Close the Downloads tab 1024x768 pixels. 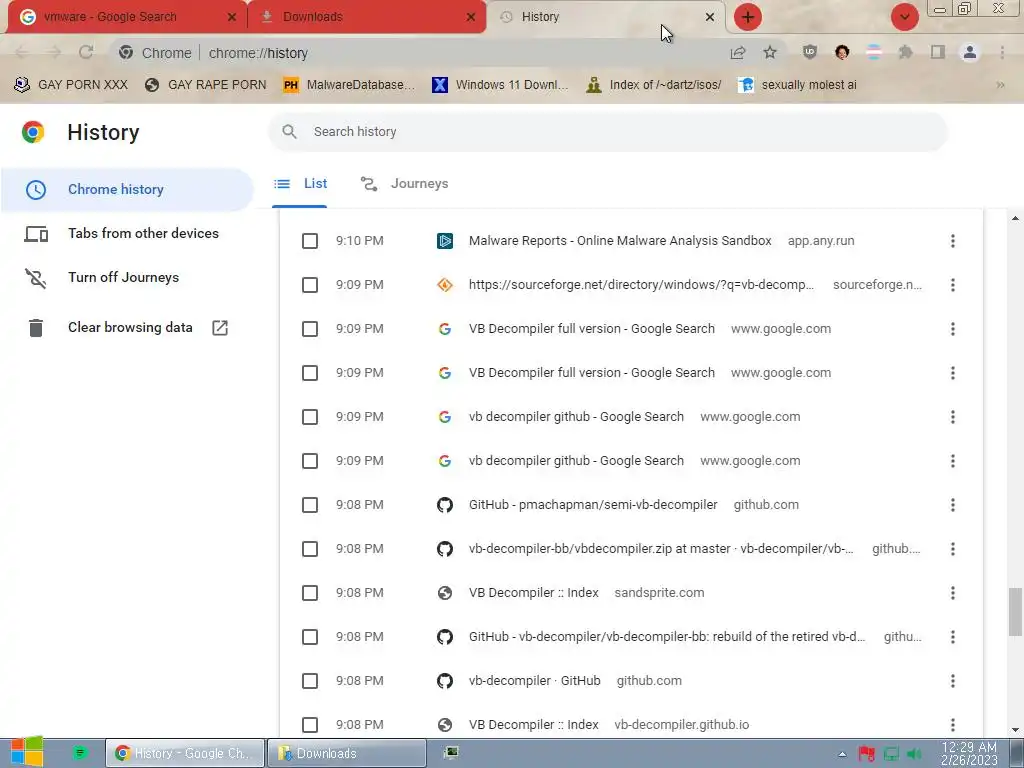(471, 17)
